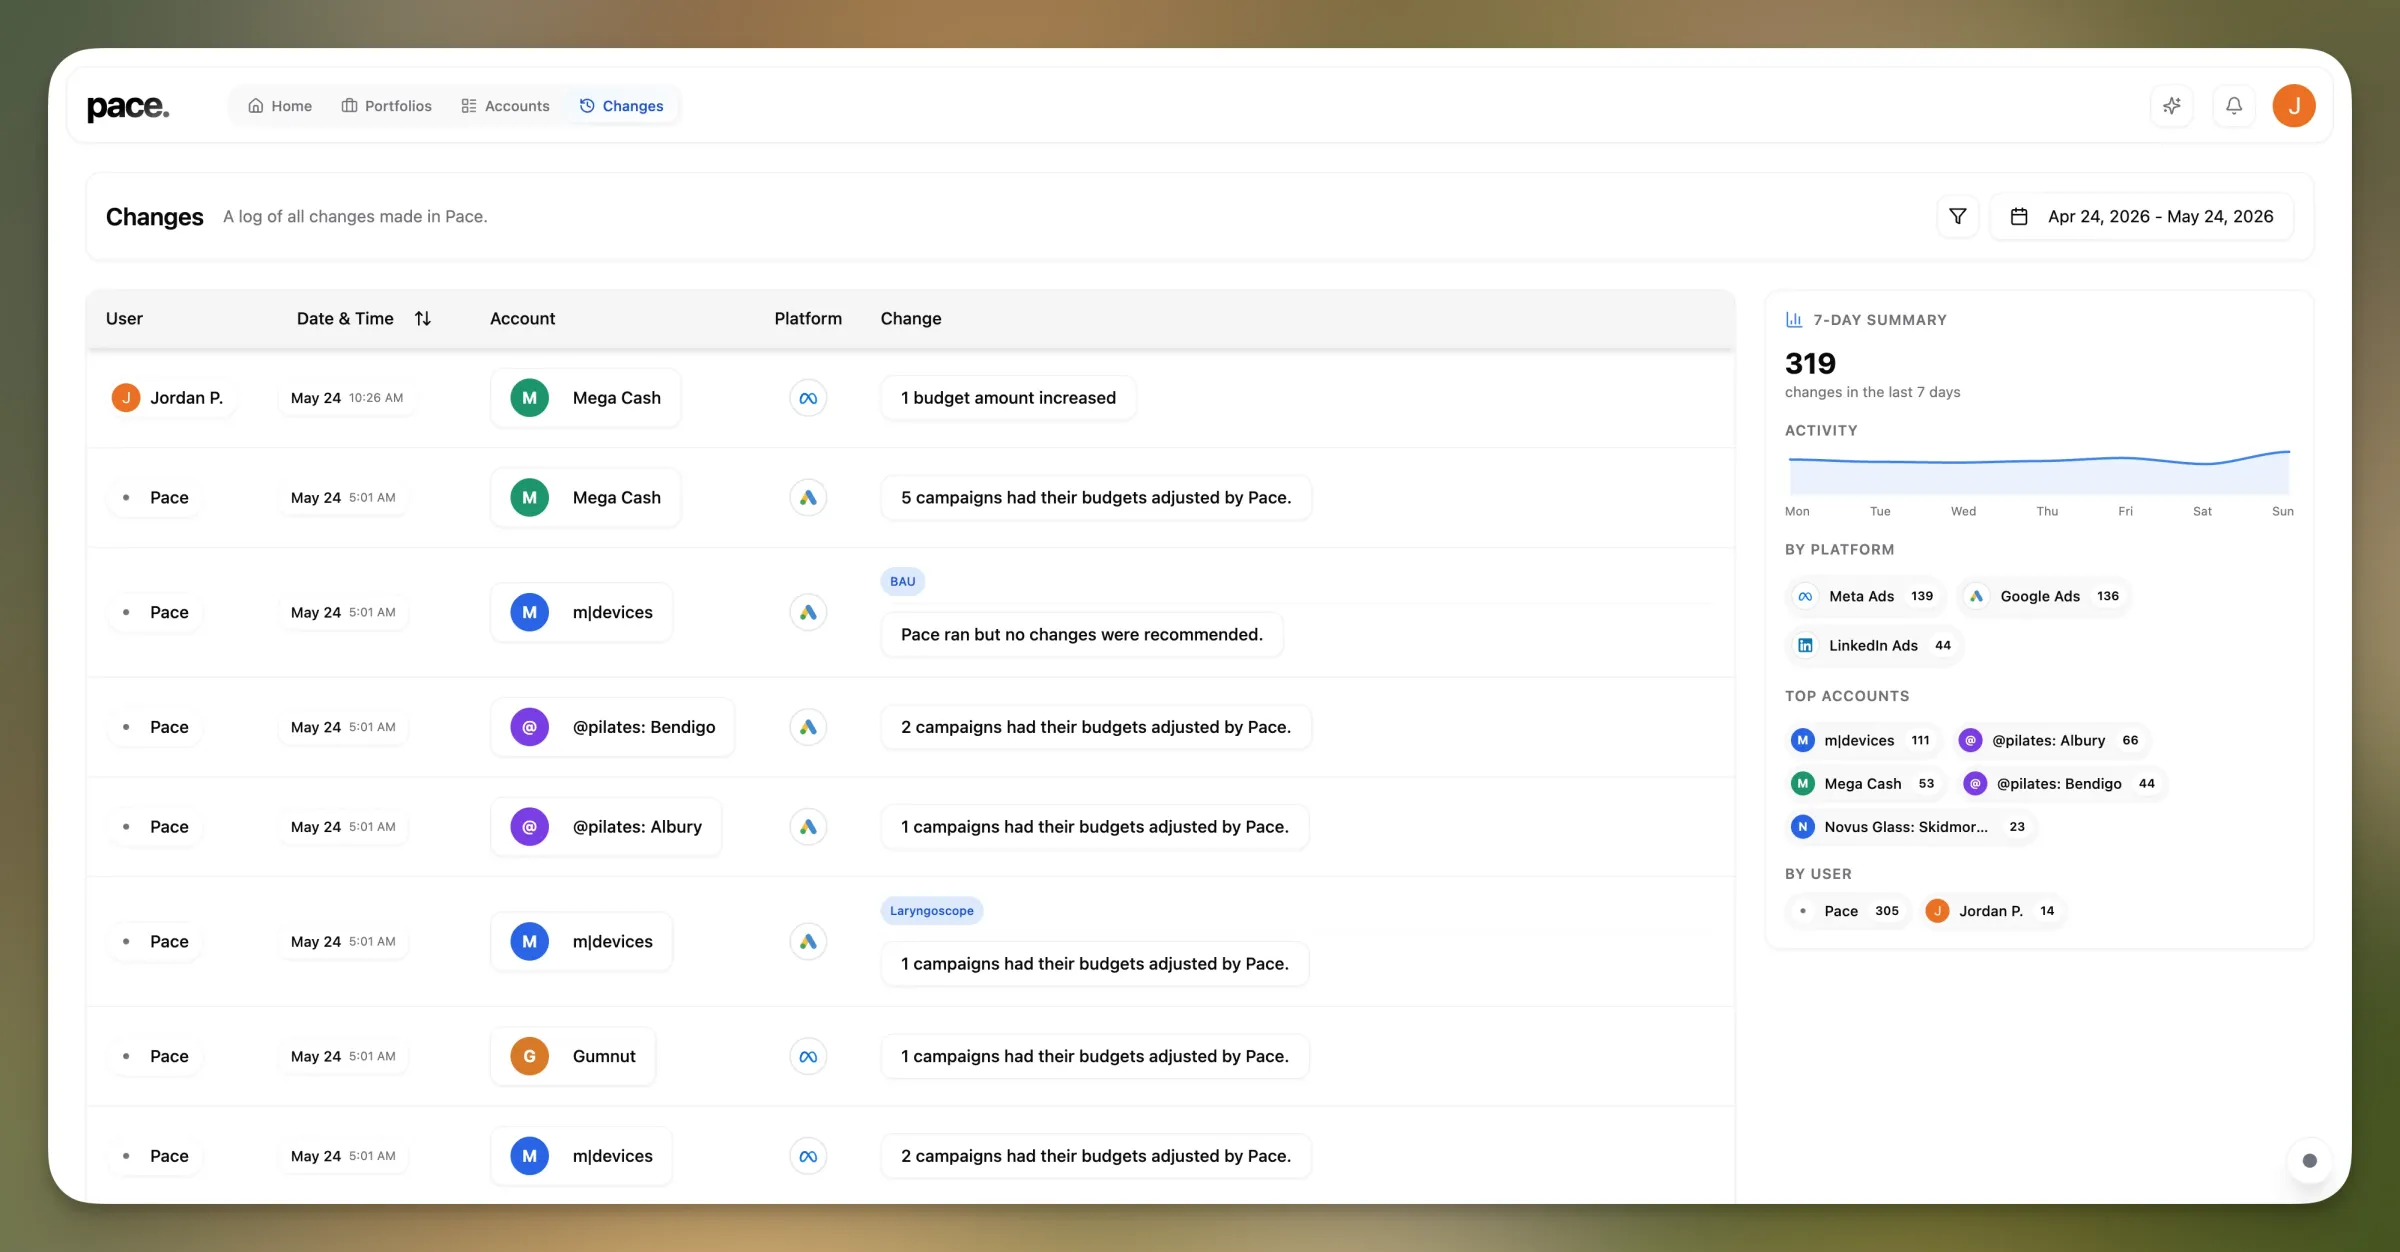Open the notifications bell
The width and height of the screenshot is (2400, 1252).
coord(2234,106)
